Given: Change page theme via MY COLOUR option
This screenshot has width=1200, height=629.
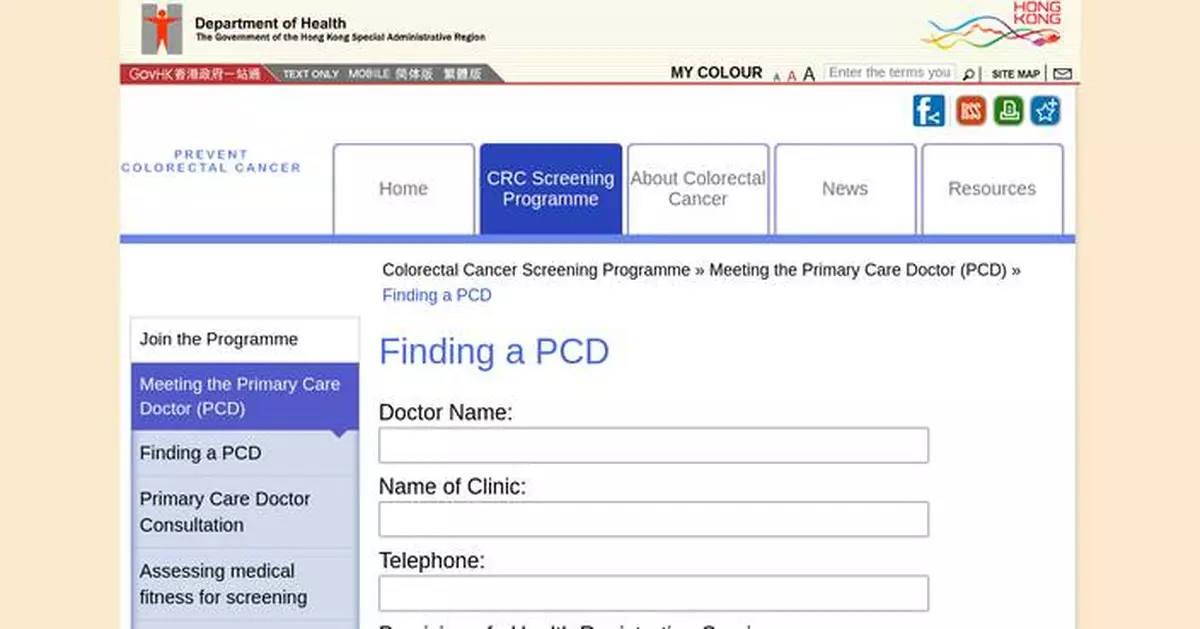Looking at the screenshot, I should [x=716, y=72].
